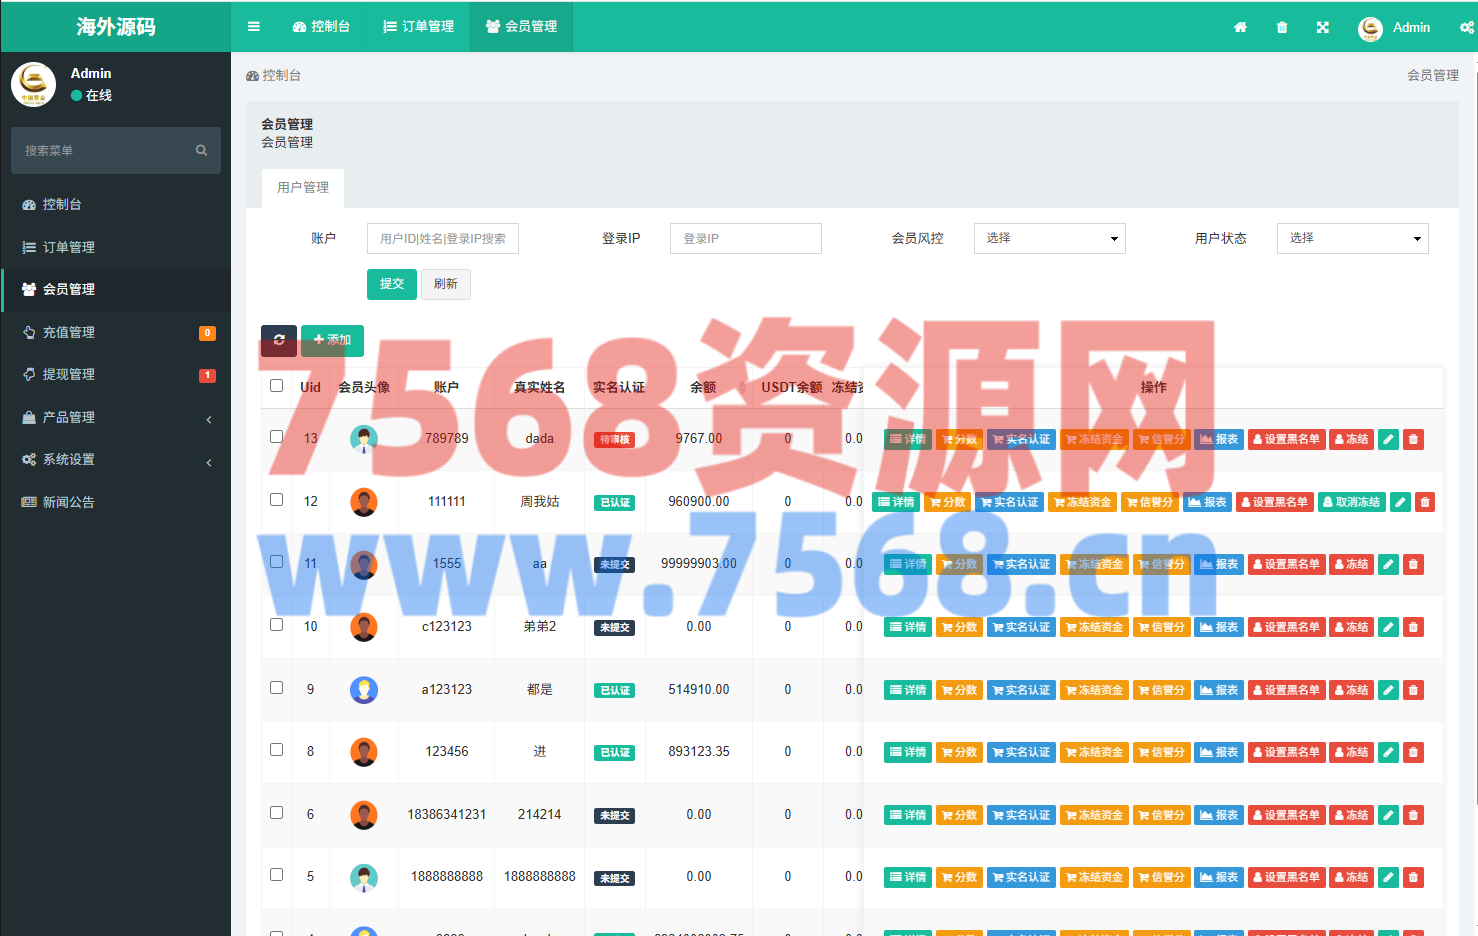Click the green 提交 button
This screenshot has height=936, width=1478.
392,284
